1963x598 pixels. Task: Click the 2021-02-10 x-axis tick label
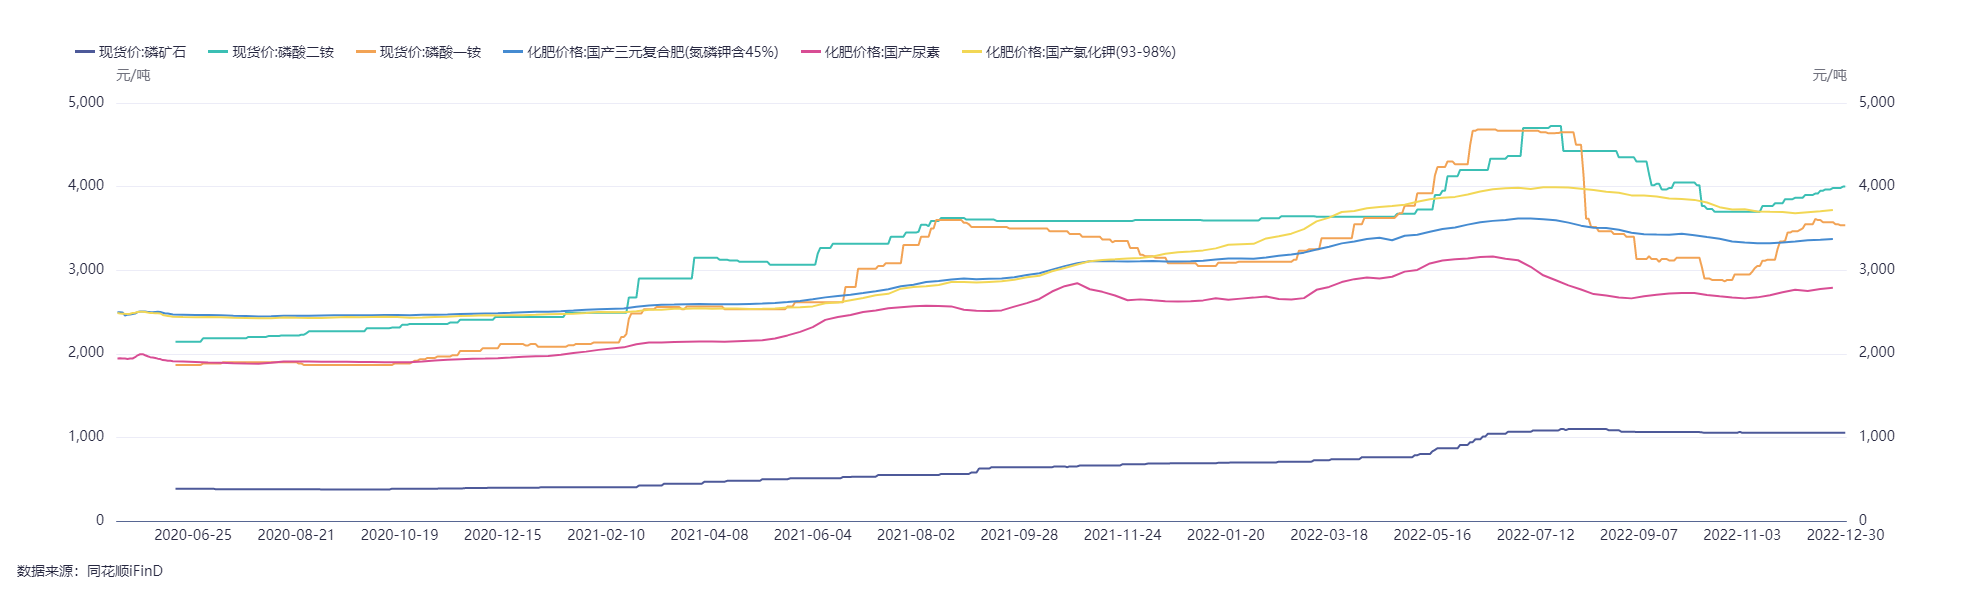pyautogui.click(x=606, y=535)
